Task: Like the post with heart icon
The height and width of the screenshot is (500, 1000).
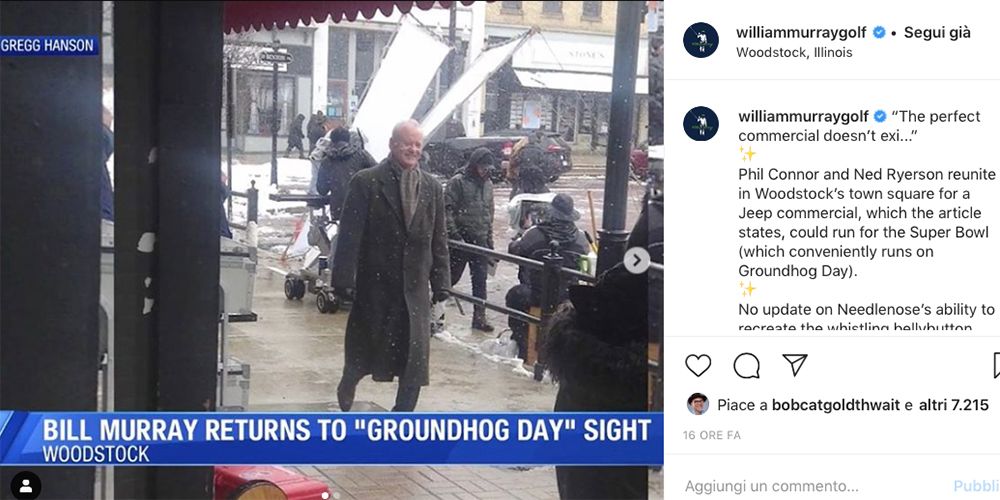Action: tap(698, 365)
